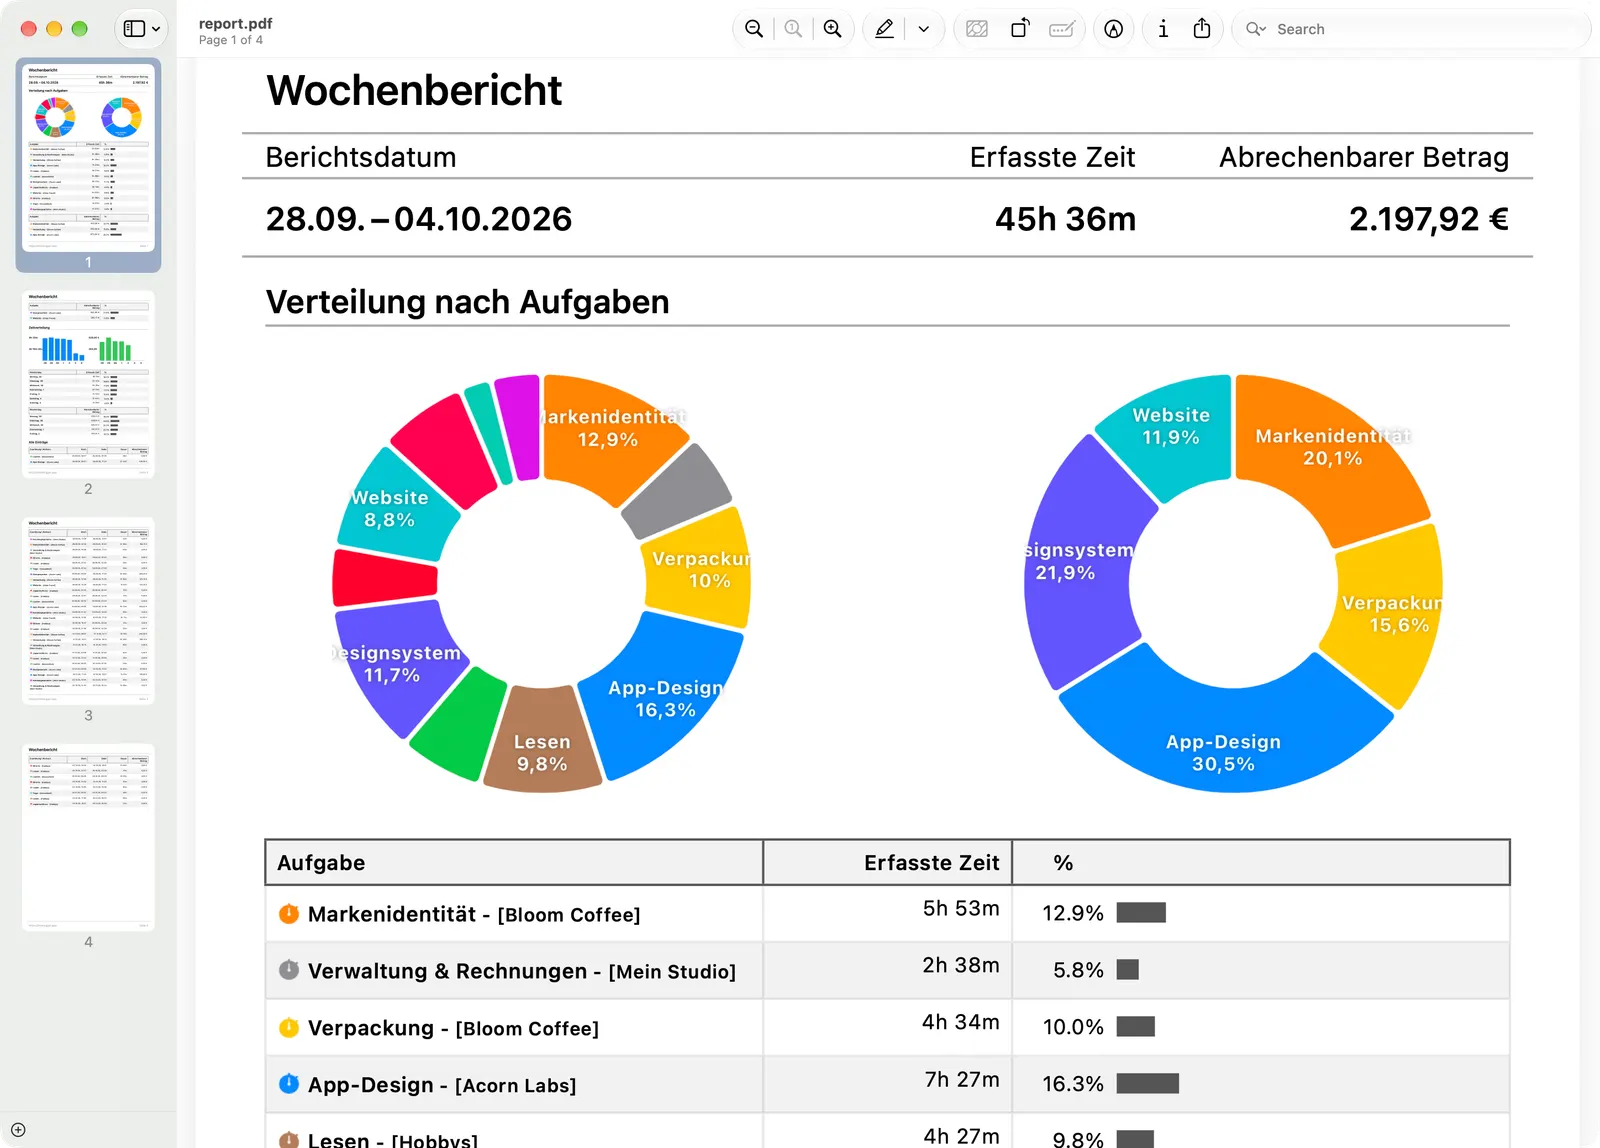The width and height of the screenshot is (1600, 1148).
Task: Click the orange clock icon beside Markenidentität
Action: tap(289, 913)
